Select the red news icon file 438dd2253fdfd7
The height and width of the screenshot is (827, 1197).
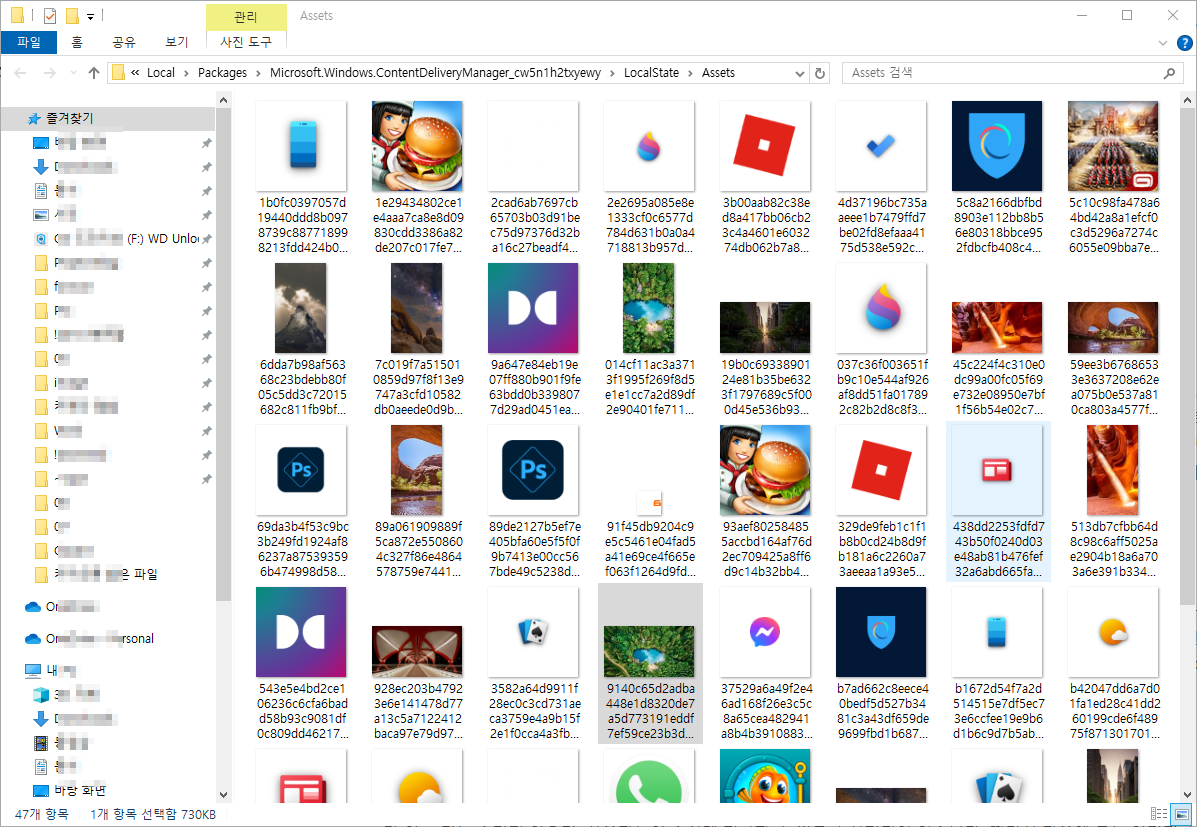[998, 502]
